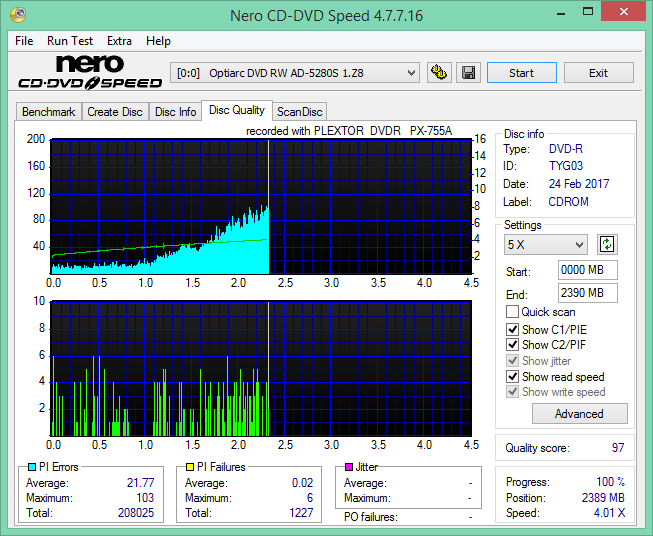Image resolution: width=653 pixels, height=536 pixels.
Task: Switch to the Create Disc tab
Action: (x=115, y=112)
